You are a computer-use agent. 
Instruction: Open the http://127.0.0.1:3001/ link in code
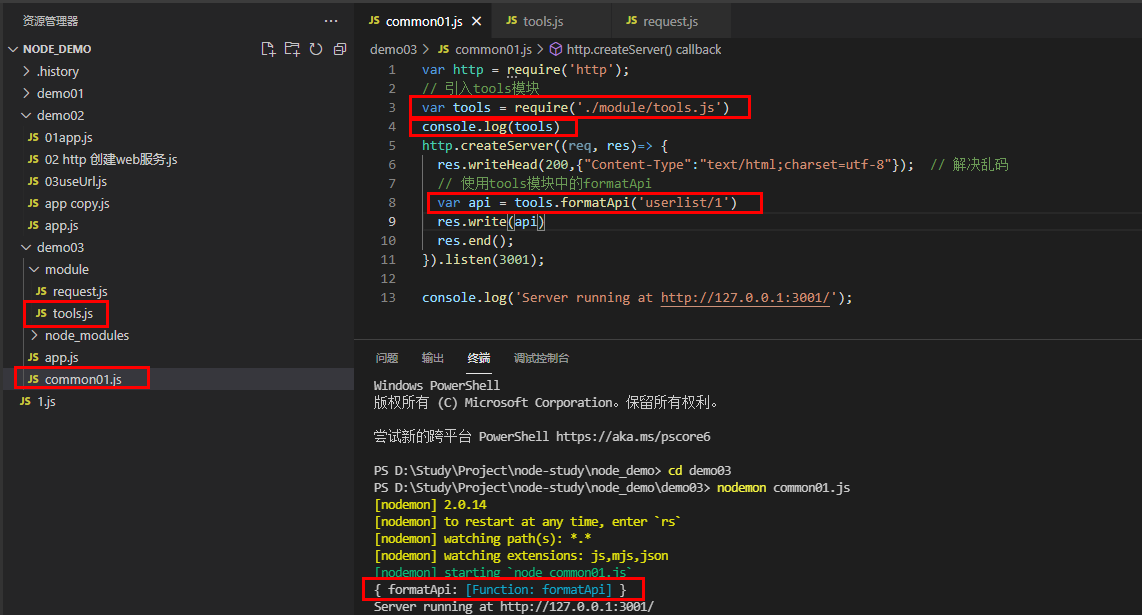coord(745,297)
